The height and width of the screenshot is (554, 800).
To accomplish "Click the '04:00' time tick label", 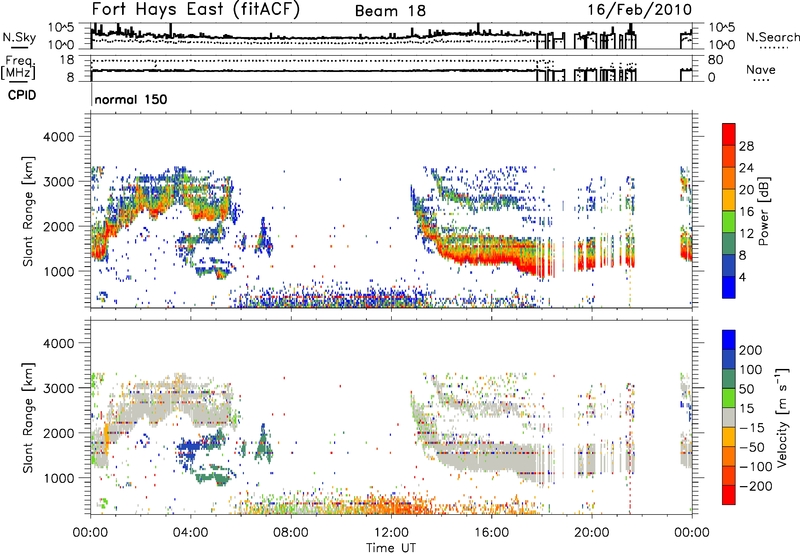I will (190, 533).
